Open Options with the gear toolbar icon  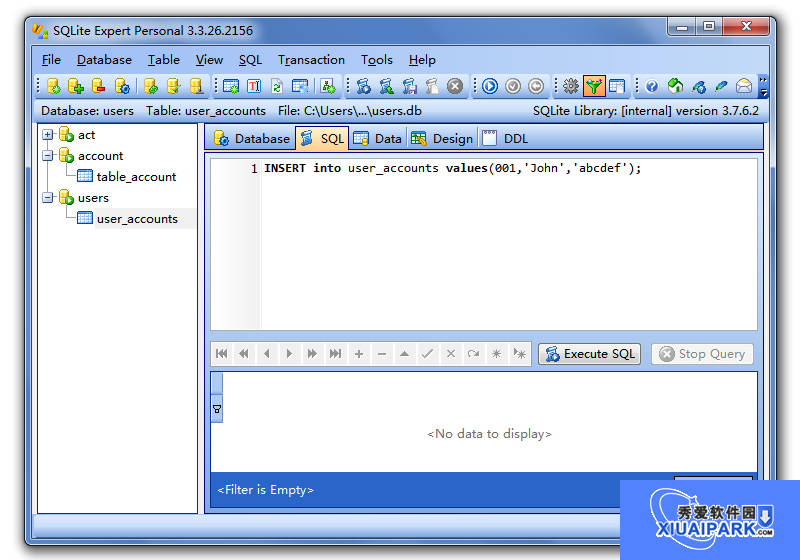tap(570, 86)
